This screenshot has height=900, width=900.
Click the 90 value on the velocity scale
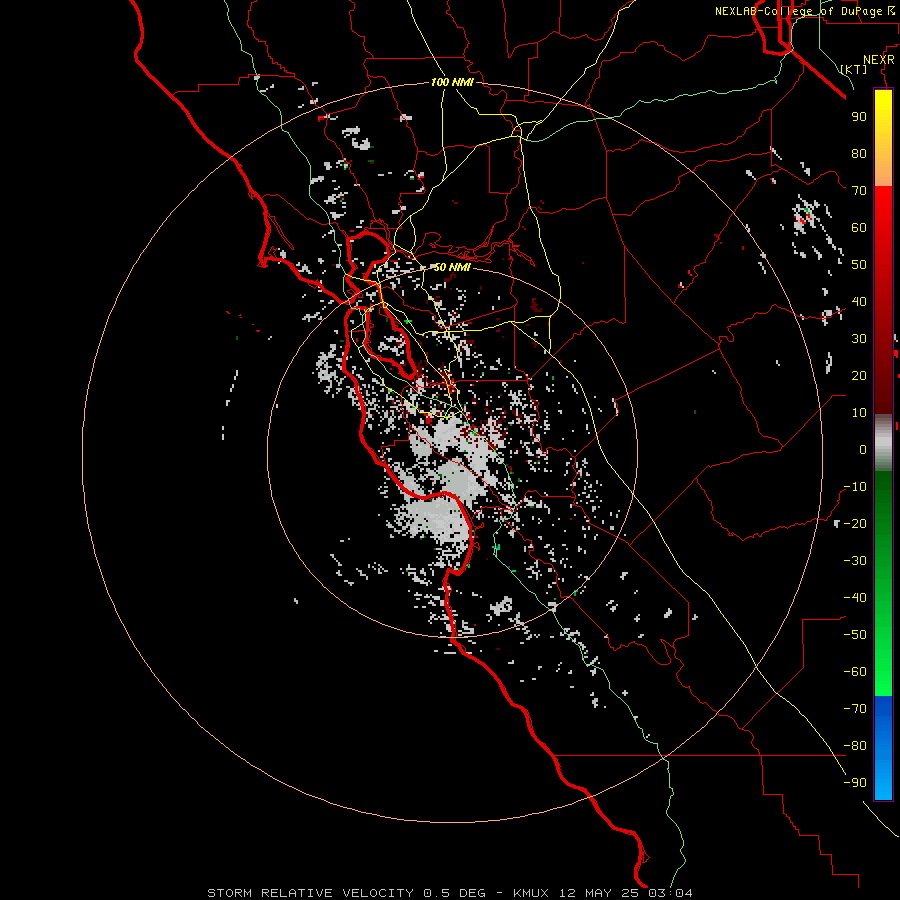pos(859,117)
